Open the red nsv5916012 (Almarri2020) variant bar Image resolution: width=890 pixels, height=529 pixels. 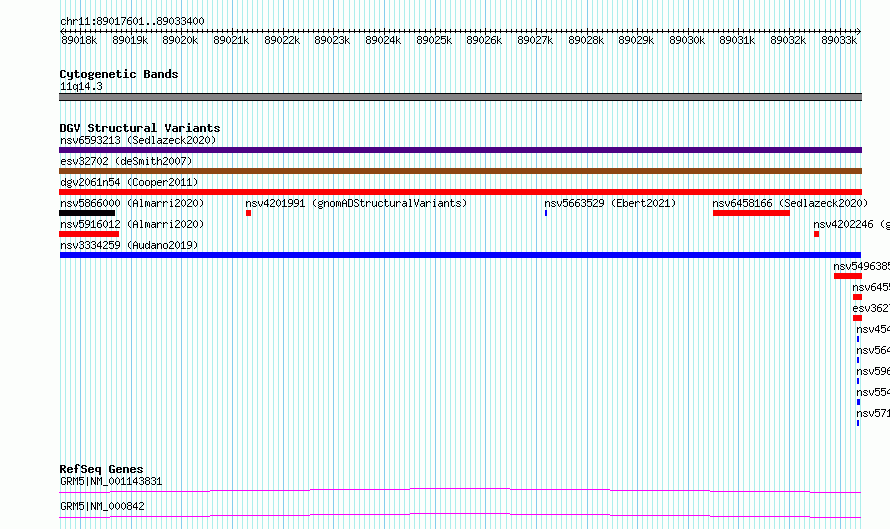click(x=89, y=234)
